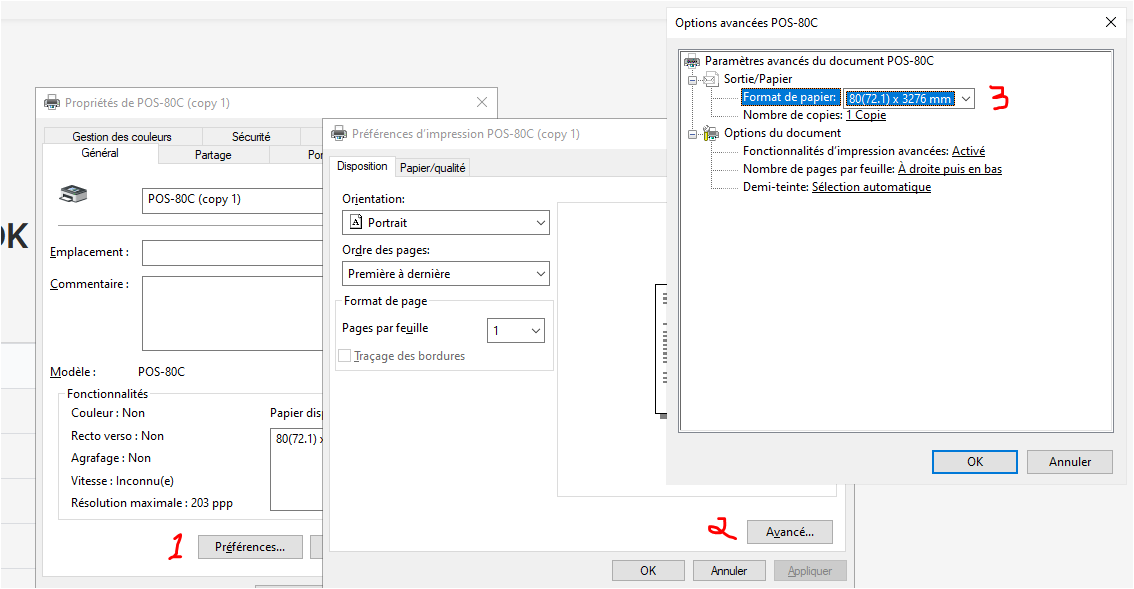Image resolution: width=1134 pixels, height=589 pixels.
Task: Click the Avancé... button
Action: pyautogui.click(x=790, y=532)
